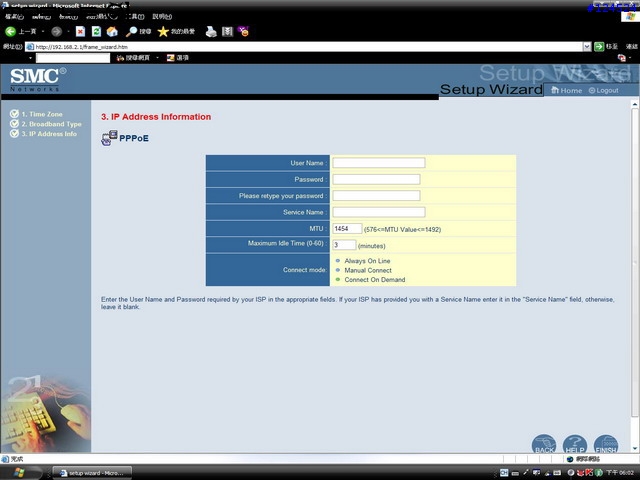Open the round HELP wizard button
The height and width of the screenshot is (480, 640).
(575, 444)
